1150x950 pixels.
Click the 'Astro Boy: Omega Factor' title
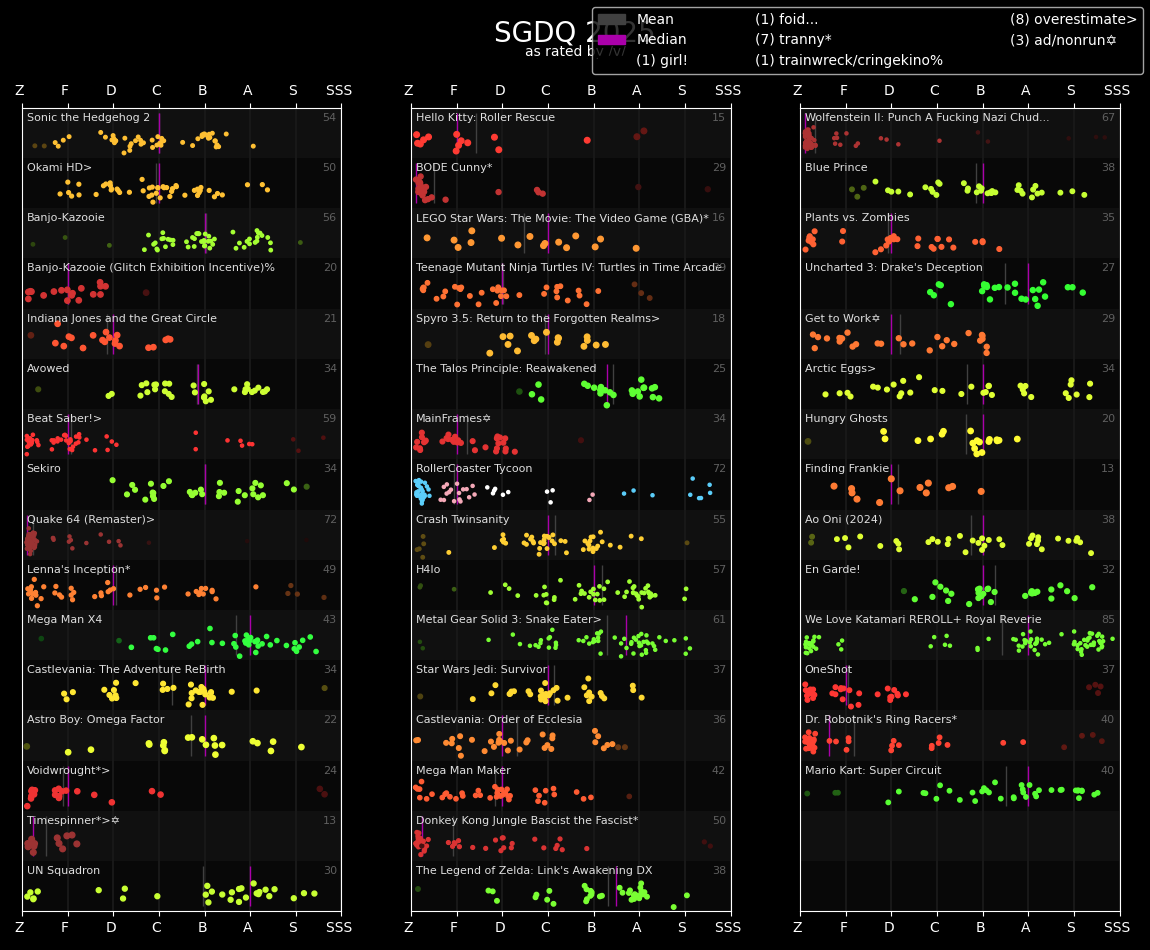pyautogui.click(x=95, y=719)
